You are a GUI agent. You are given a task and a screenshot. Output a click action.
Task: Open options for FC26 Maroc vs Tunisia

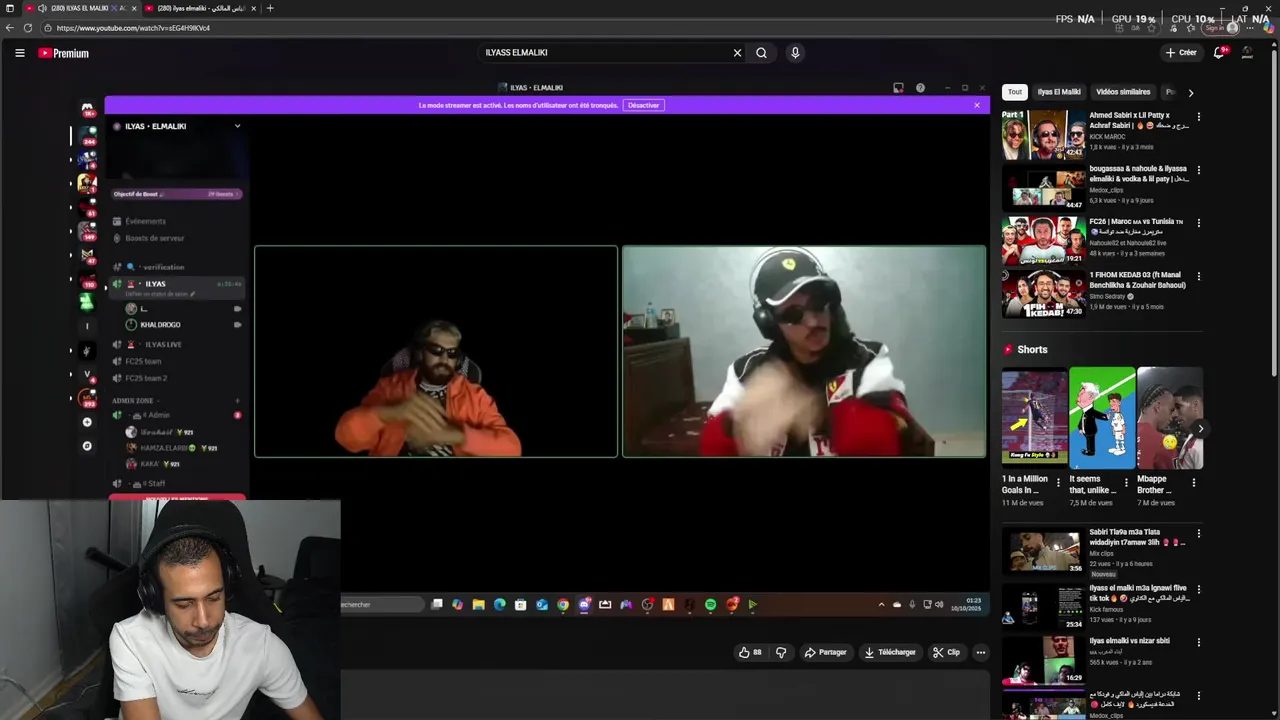[1198, 222]
